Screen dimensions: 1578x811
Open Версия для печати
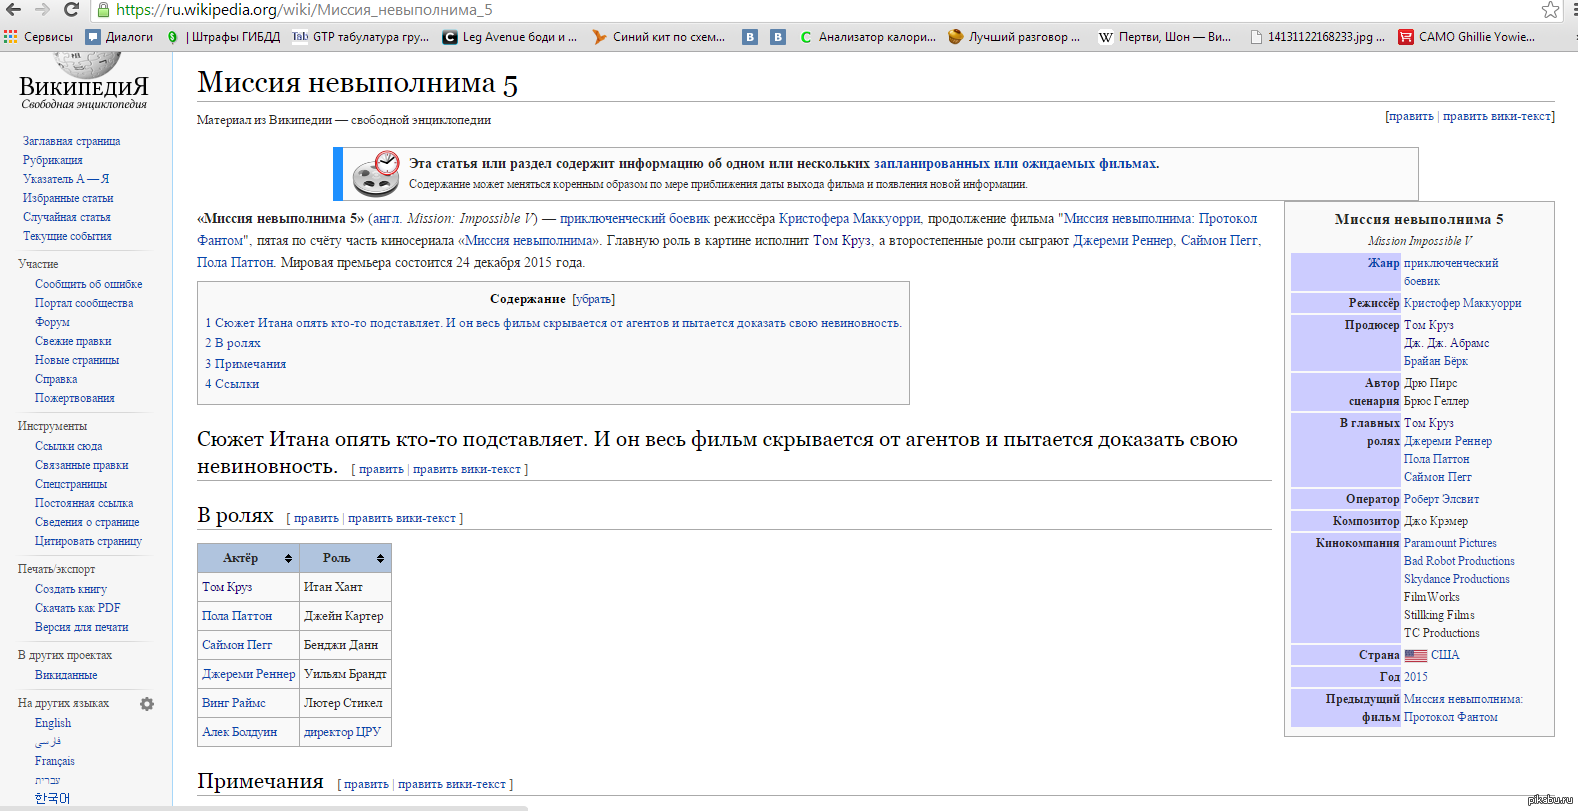[81, 627]
